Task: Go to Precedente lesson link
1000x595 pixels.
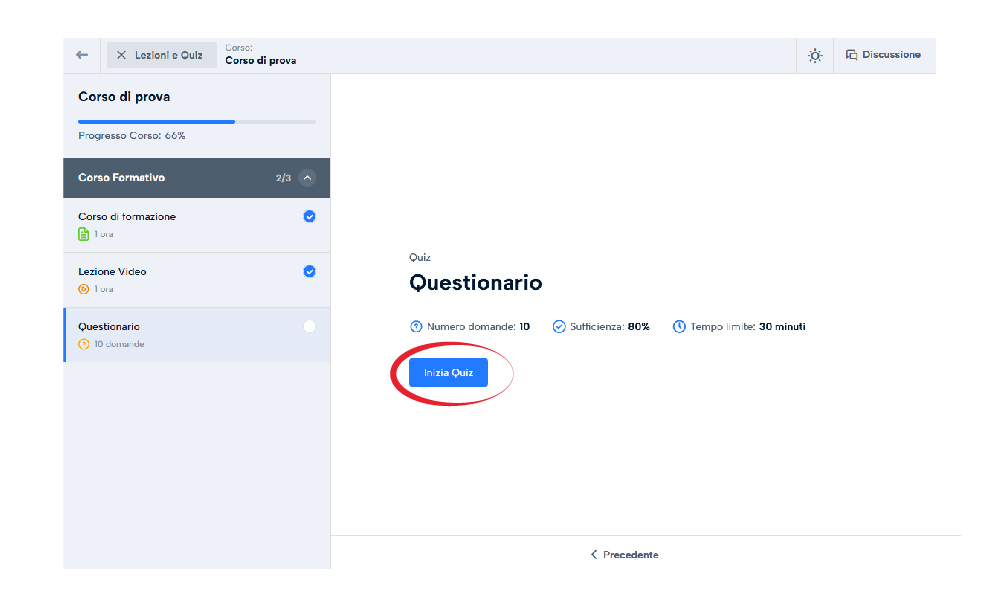Action: click(x=624, y=554)
